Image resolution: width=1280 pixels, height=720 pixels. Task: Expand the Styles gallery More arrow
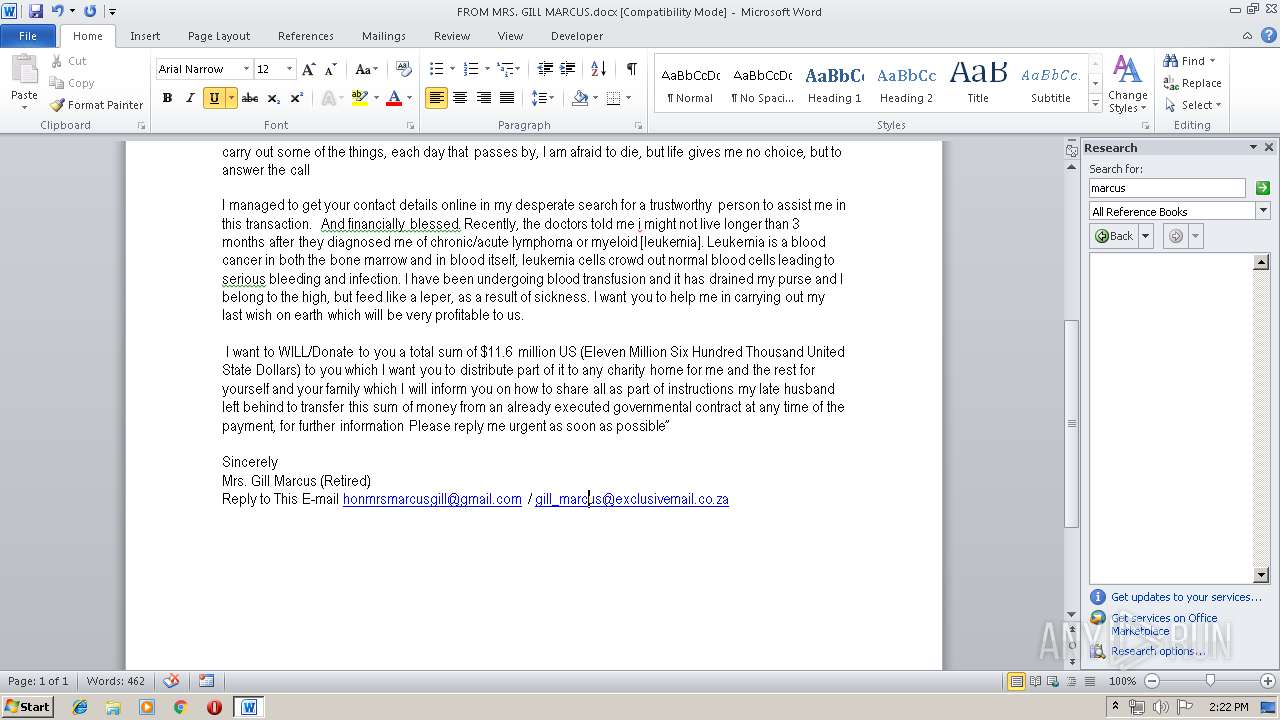pos(1095,104)
